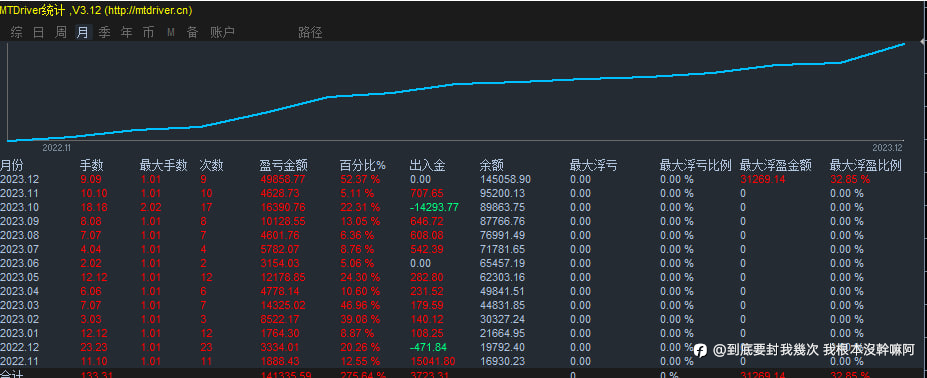The image size is (927, 378).
Task: Click profit value 49858.77
Action: point(283,179)
